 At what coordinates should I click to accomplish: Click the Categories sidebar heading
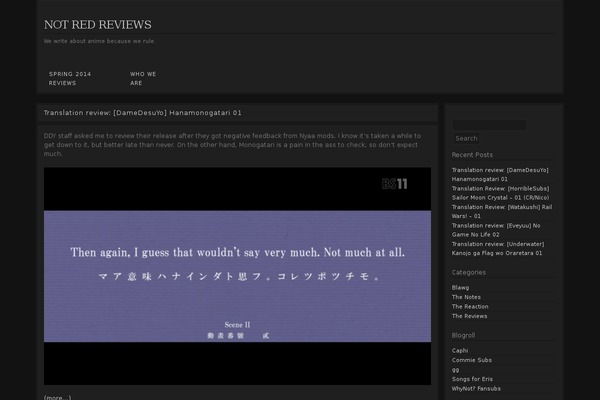(469, 272)
